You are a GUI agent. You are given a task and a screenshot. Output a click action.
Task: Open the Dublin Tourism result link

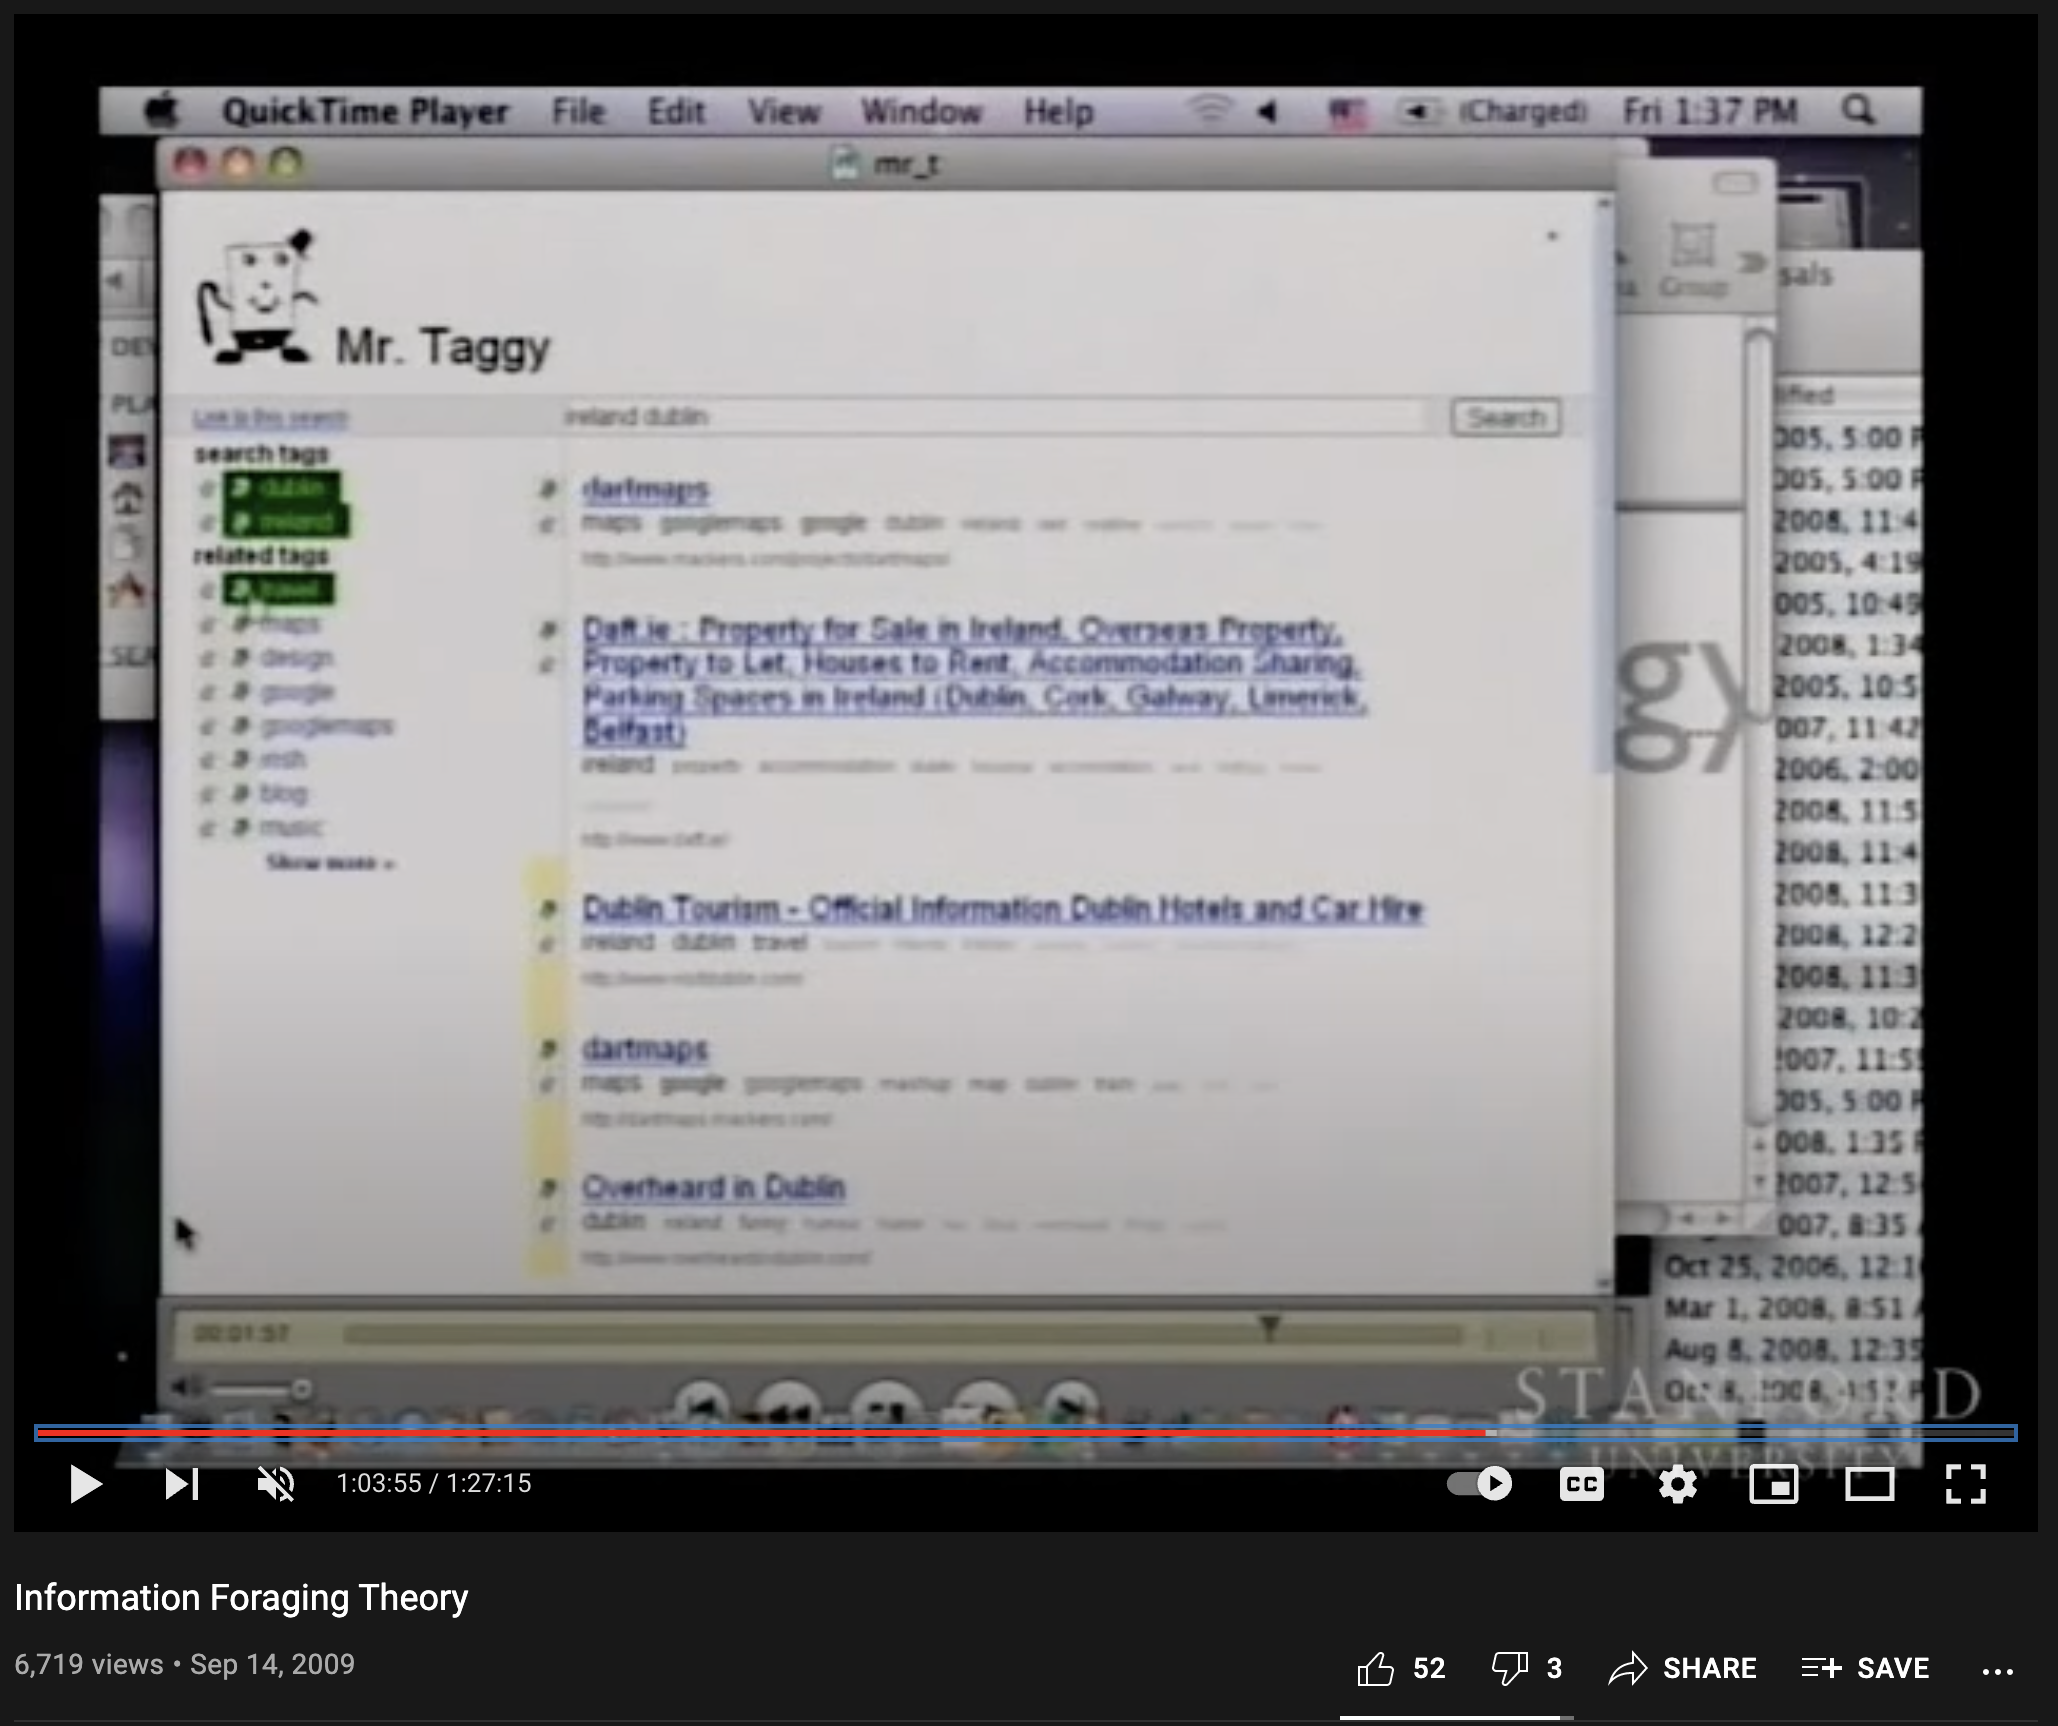point(1001,909)
